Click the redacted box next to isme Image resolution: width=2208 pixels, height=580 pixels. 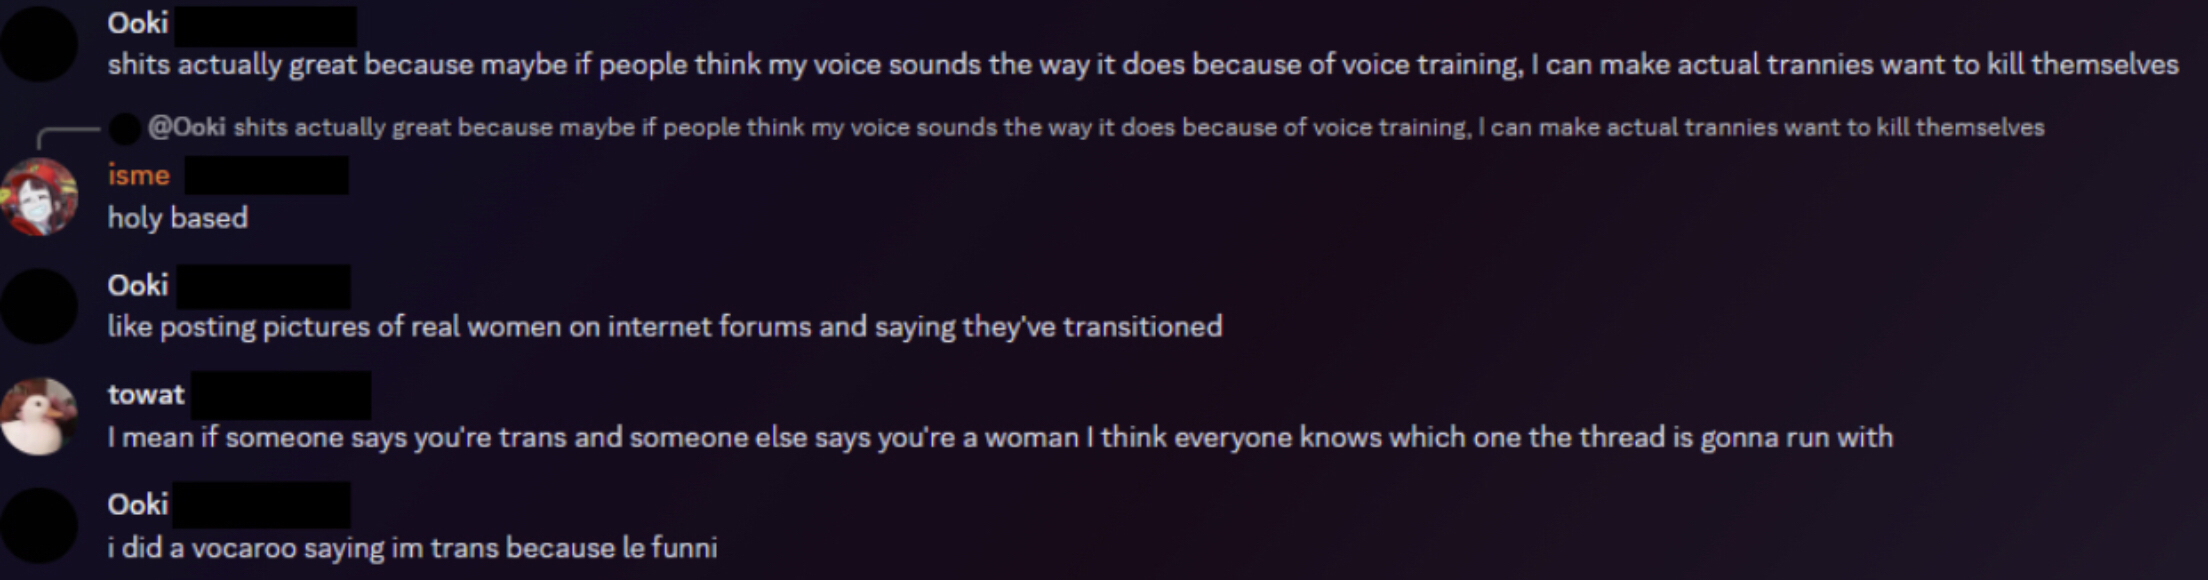[267, 175]
